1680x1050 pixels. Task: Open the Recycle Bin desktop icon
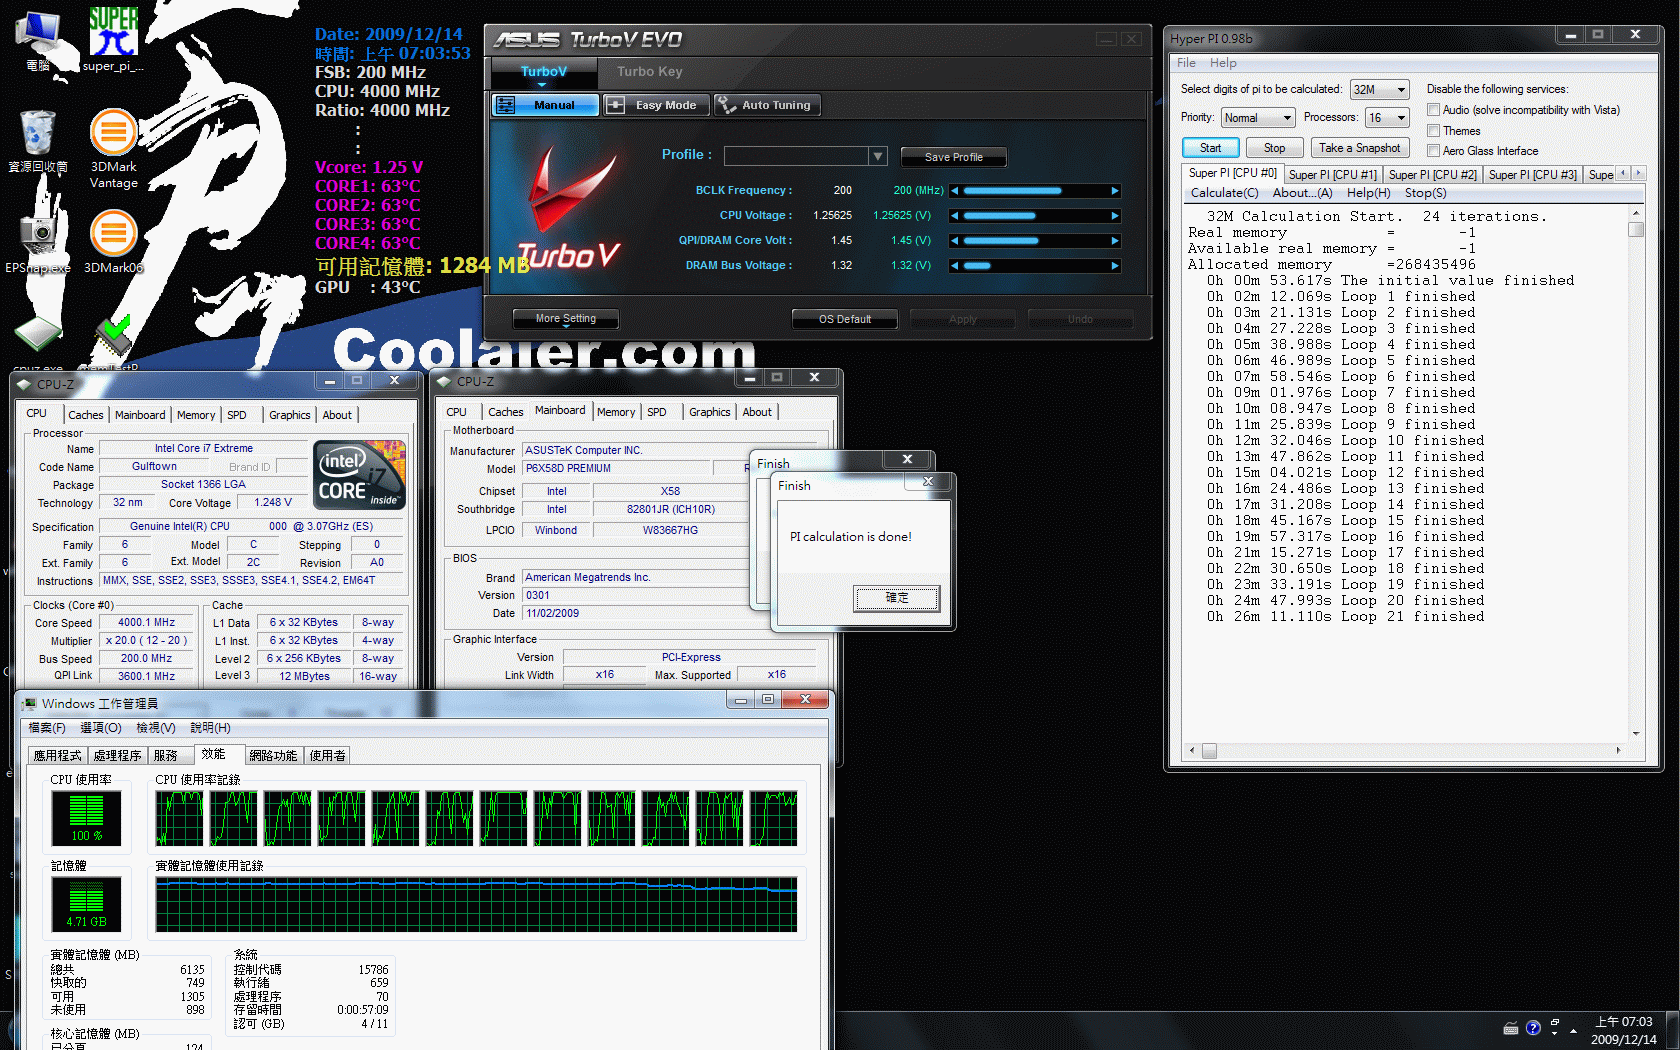point(38,140)
